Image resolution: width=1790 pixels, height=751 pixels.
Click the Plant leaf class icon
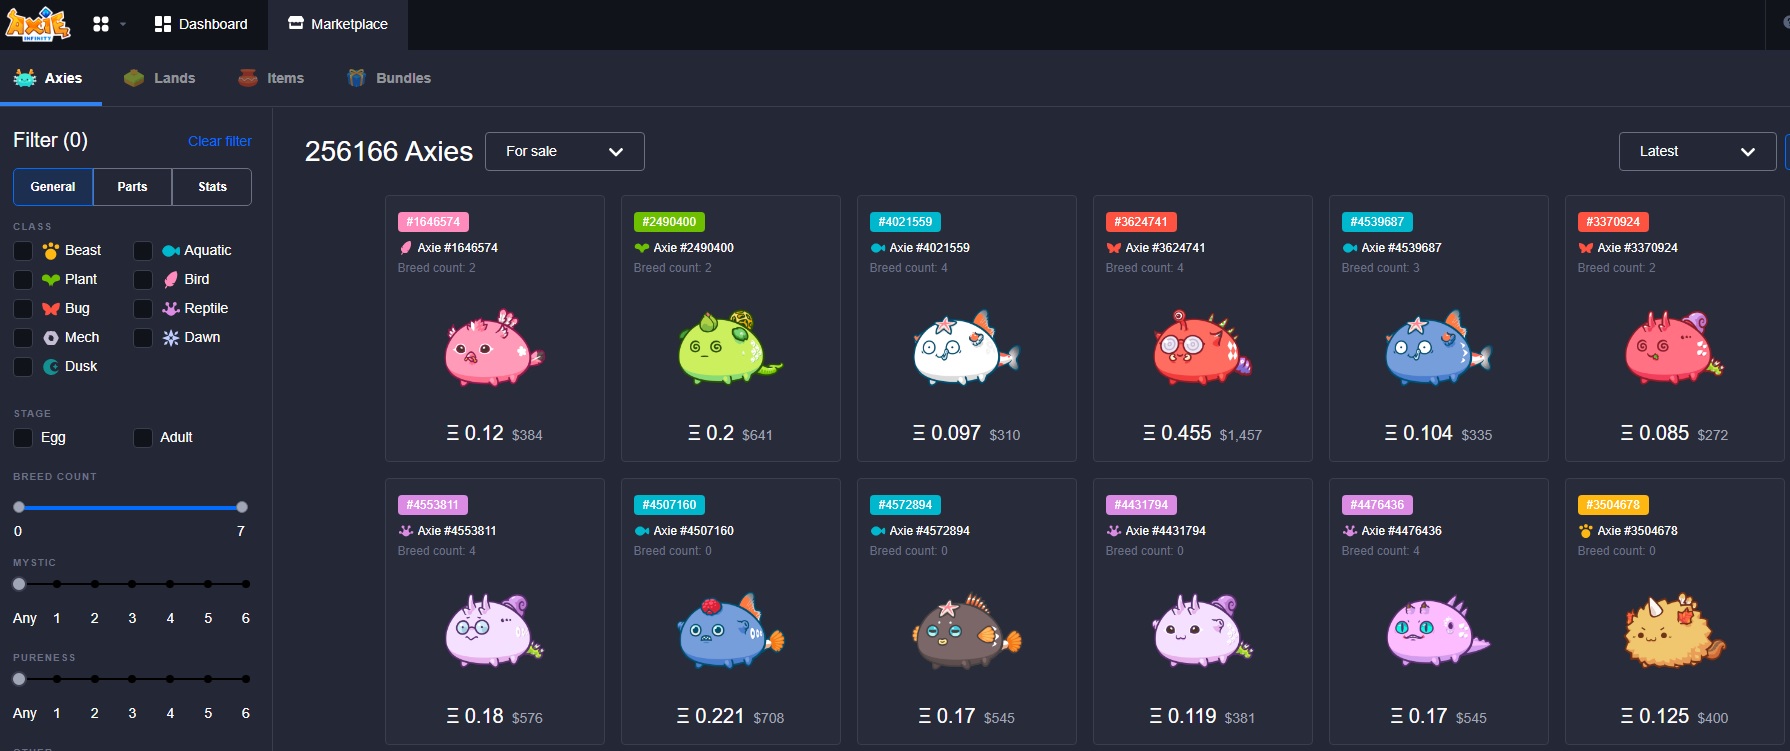pyautogui.click(x=51, y=280)
